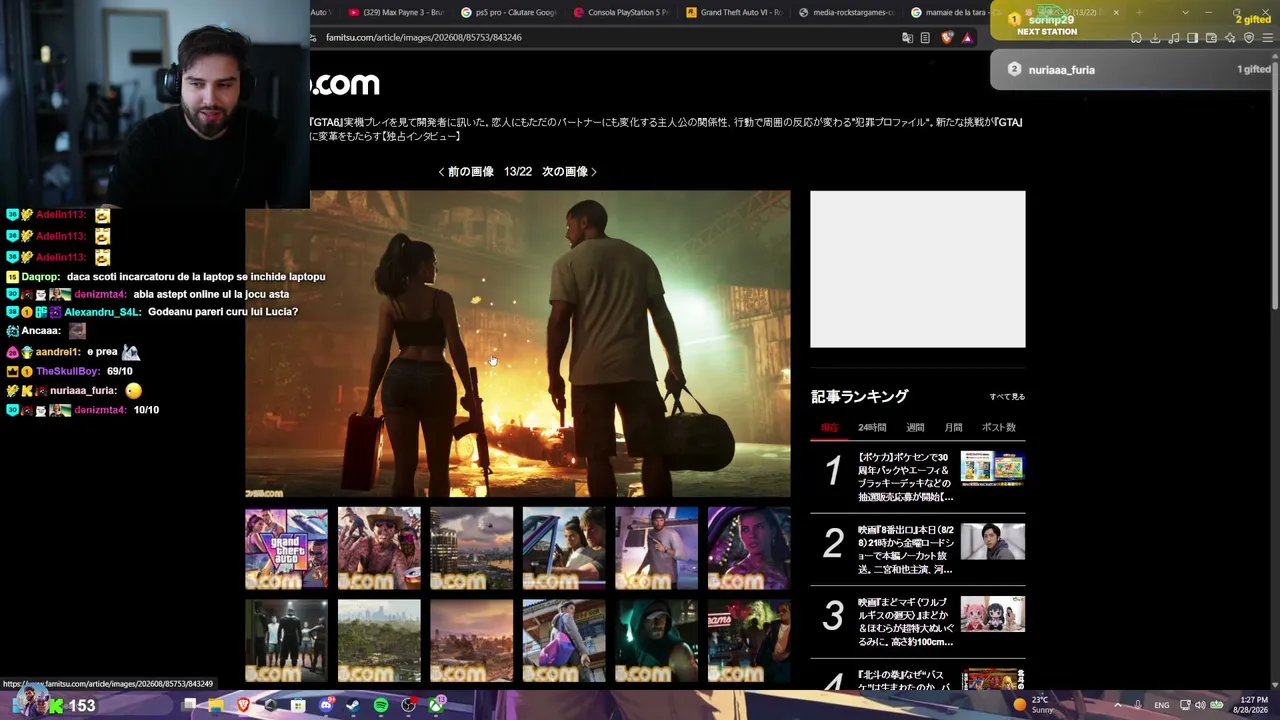Switch to the ps5 pro Google search tab

509,12
